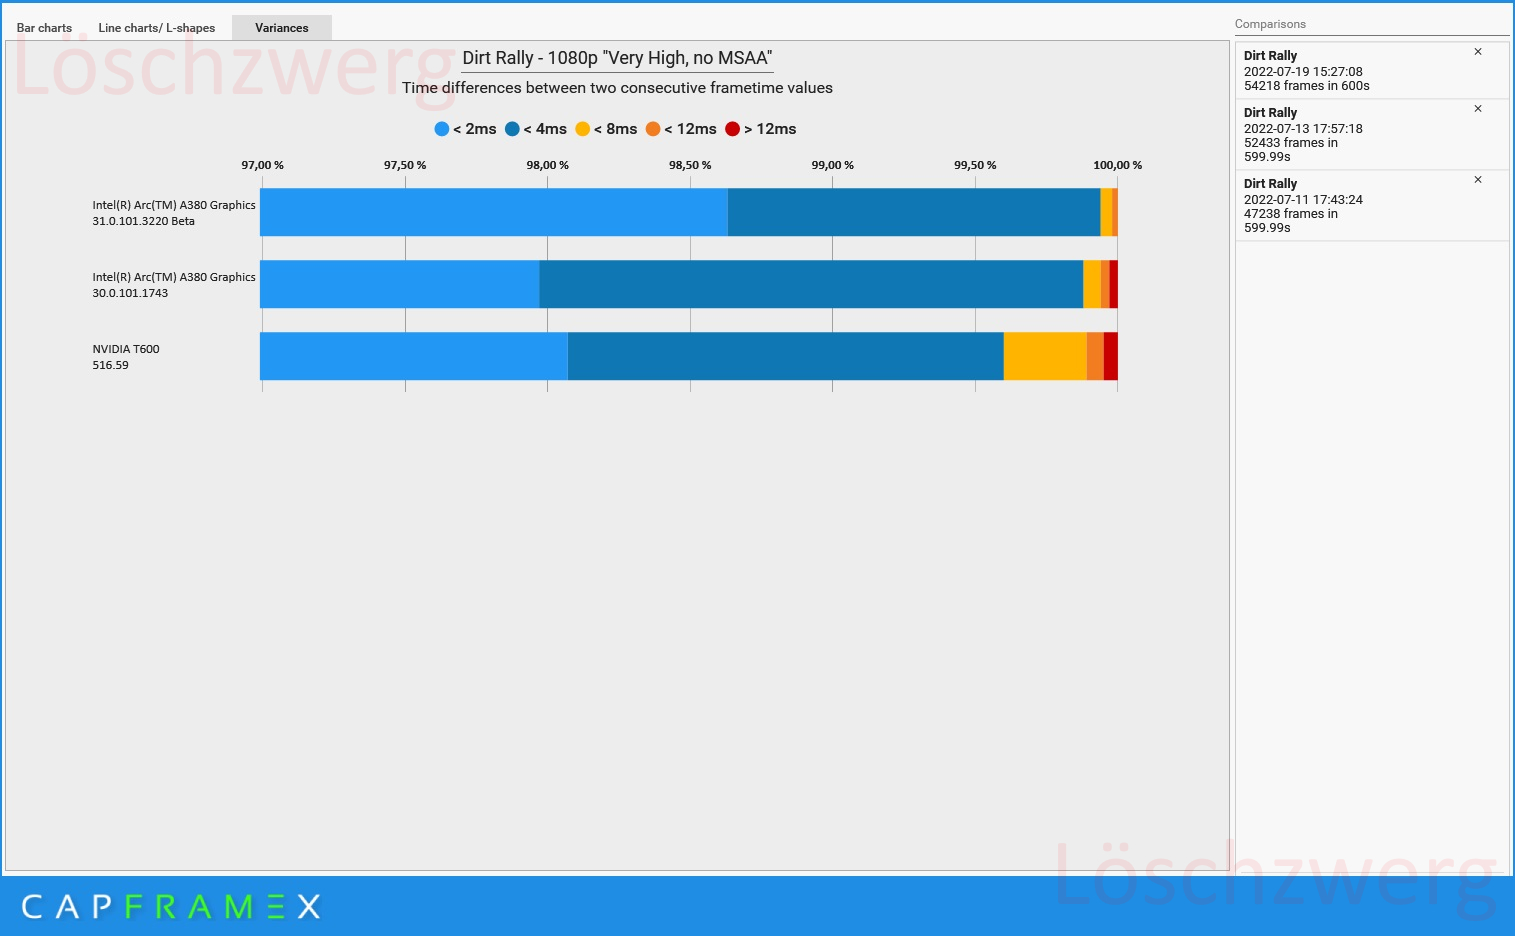
Task: Click the dark blue A380 30.0.101.1743 bar segment
Action: pos(811,284)
